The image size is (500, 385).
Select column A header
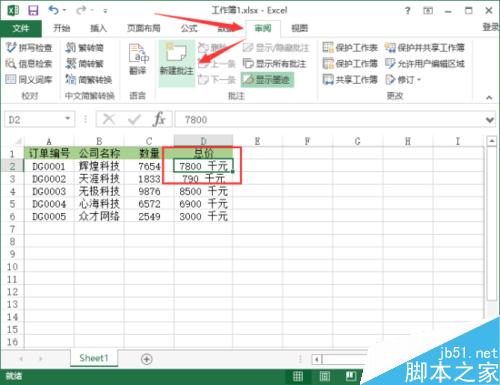(49, 141)
